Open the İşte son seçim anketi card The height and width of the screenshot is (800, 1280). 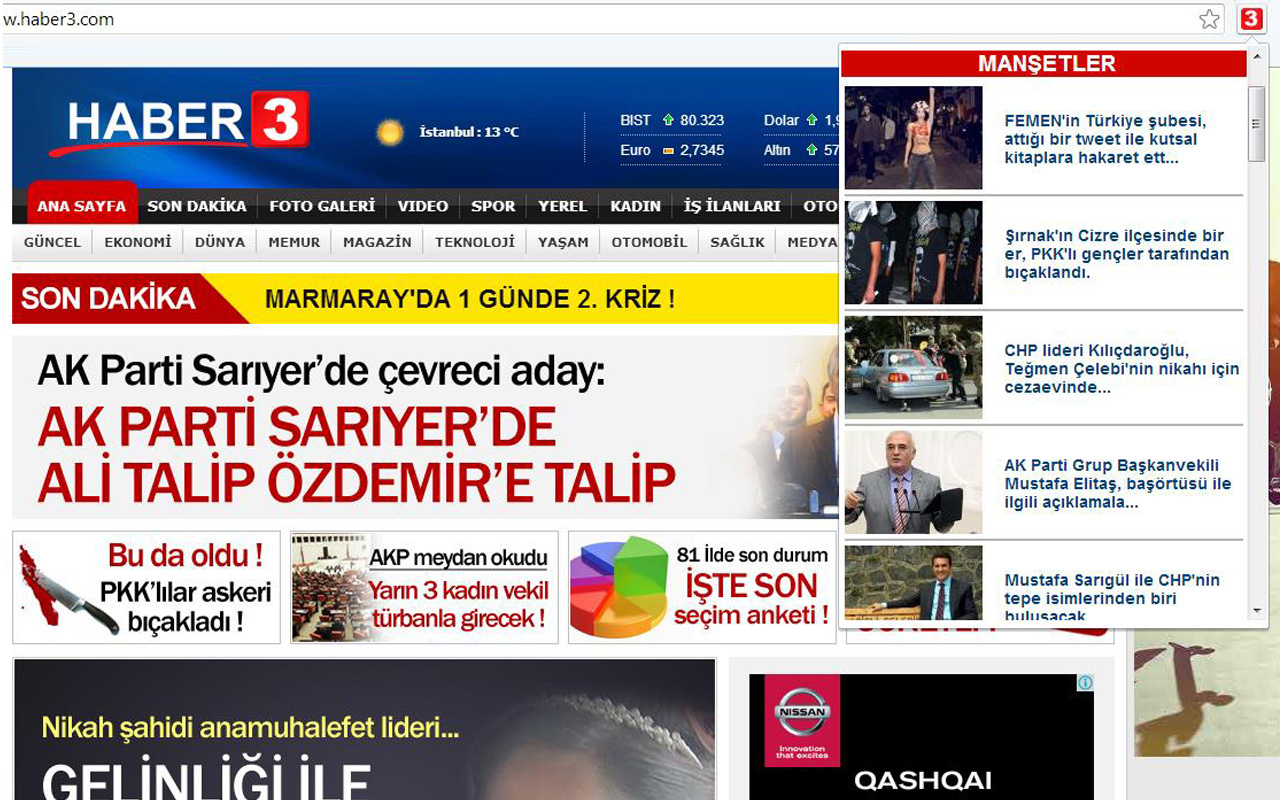[x=702, y=587]
